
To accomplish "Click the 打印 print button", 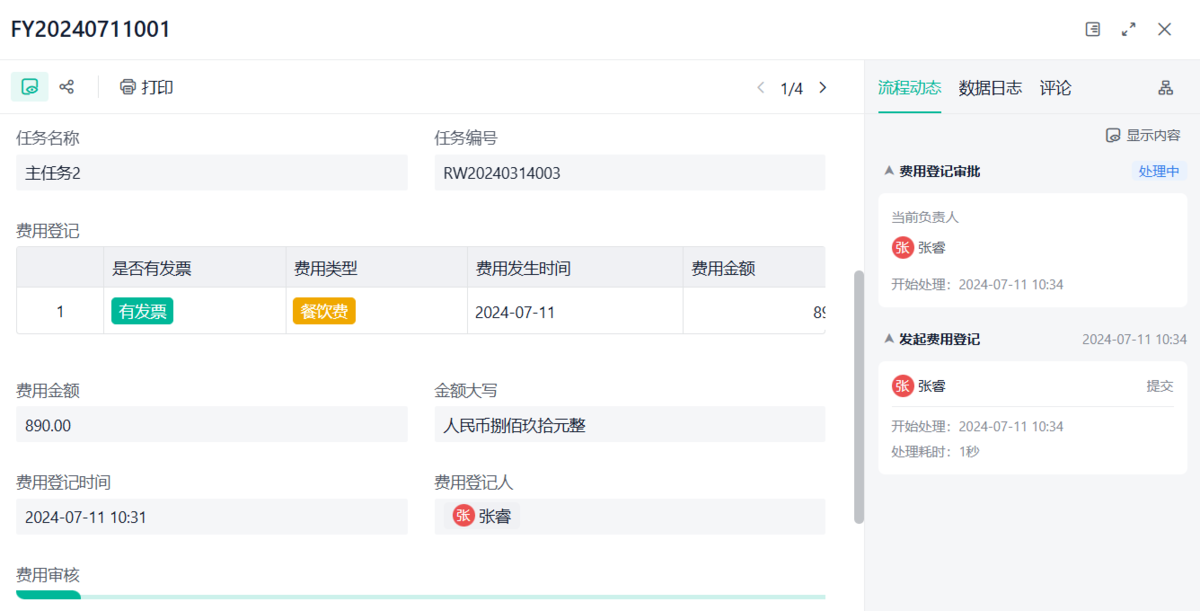I will [146, 87].
